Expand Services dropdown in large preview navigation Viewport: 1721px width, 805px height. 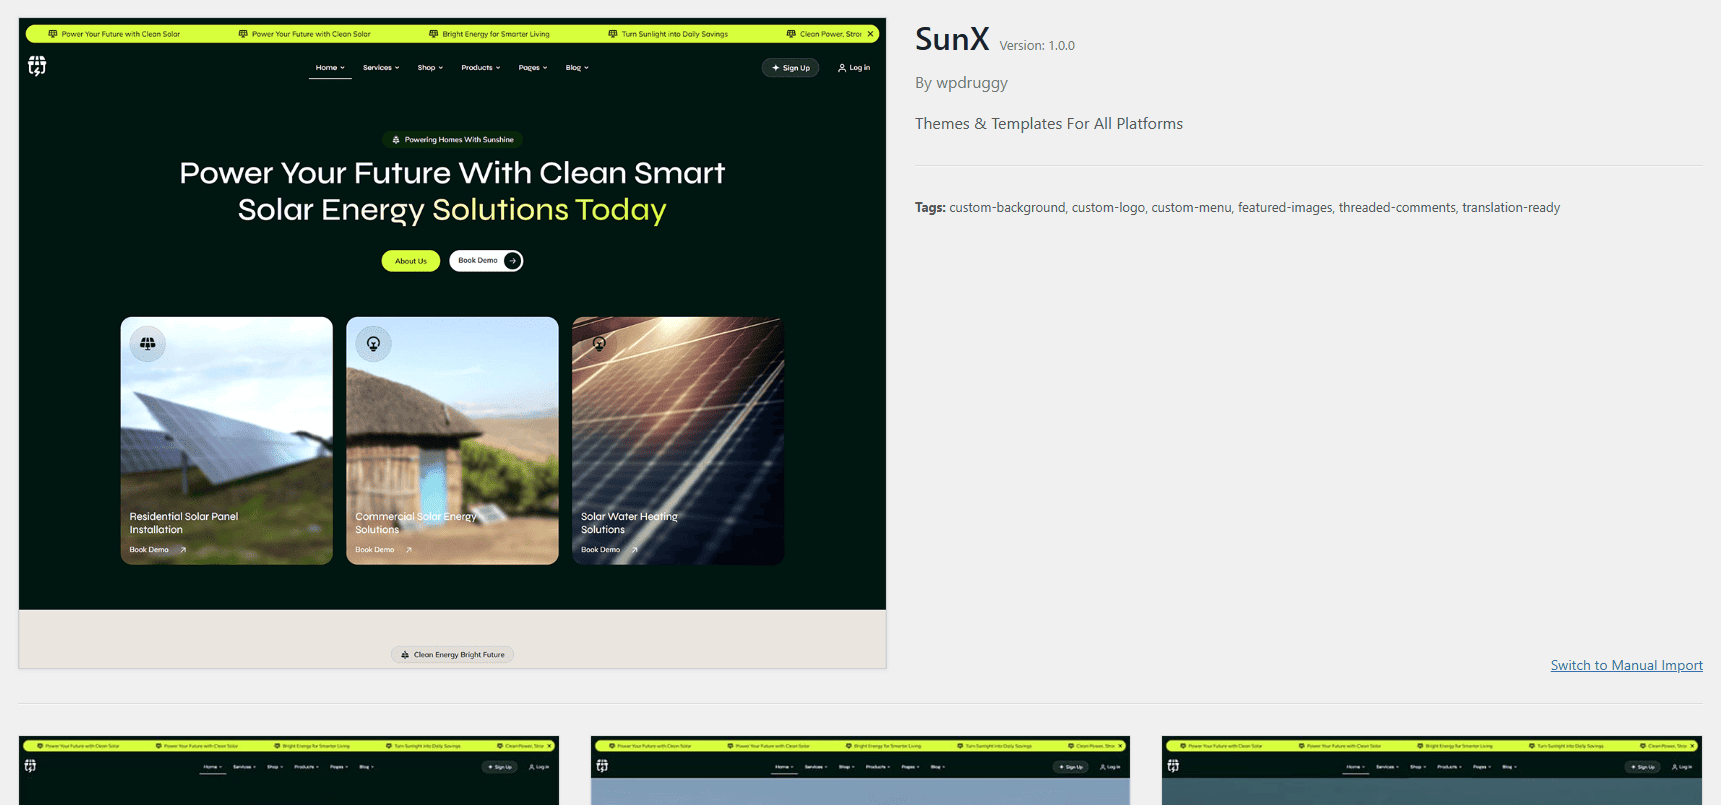(381, 68)
